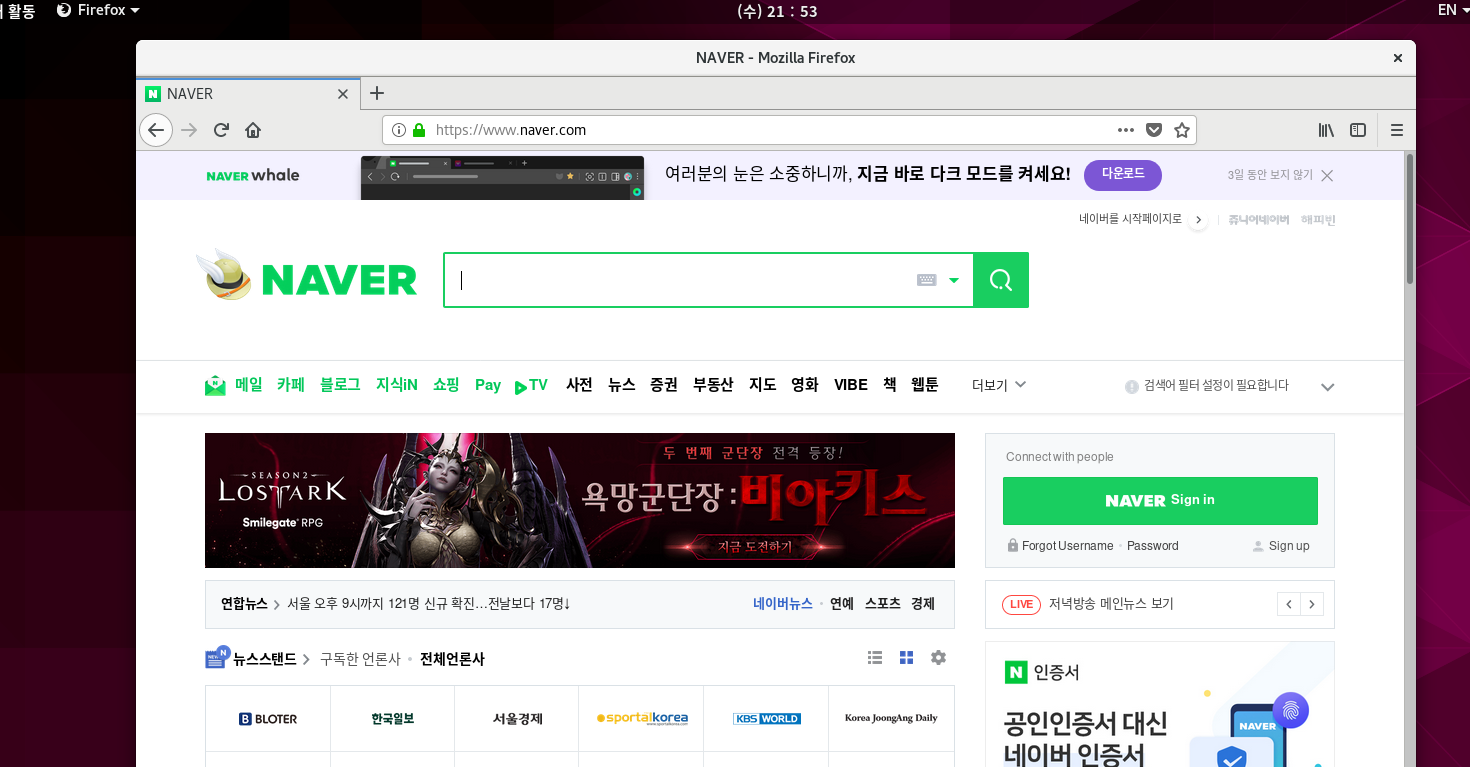The image size is (1470, 767).
Task: Open a new tab with plus button
Action: tap(377, 93)
